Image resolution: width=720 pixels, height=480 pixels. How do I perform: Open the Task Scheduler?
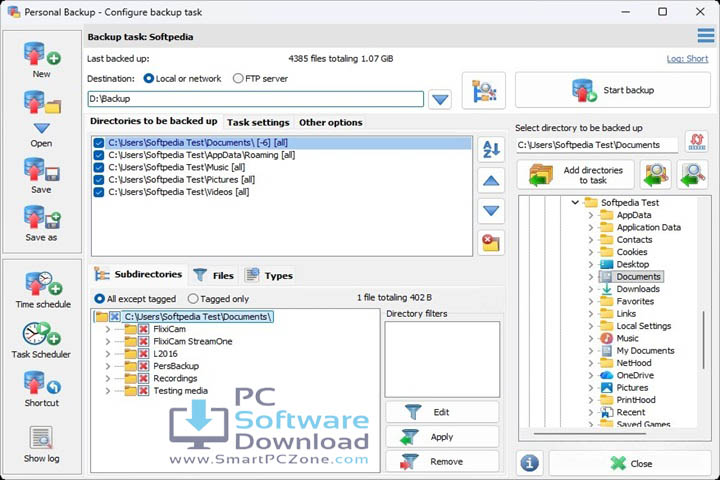click(x=41, y=340)
